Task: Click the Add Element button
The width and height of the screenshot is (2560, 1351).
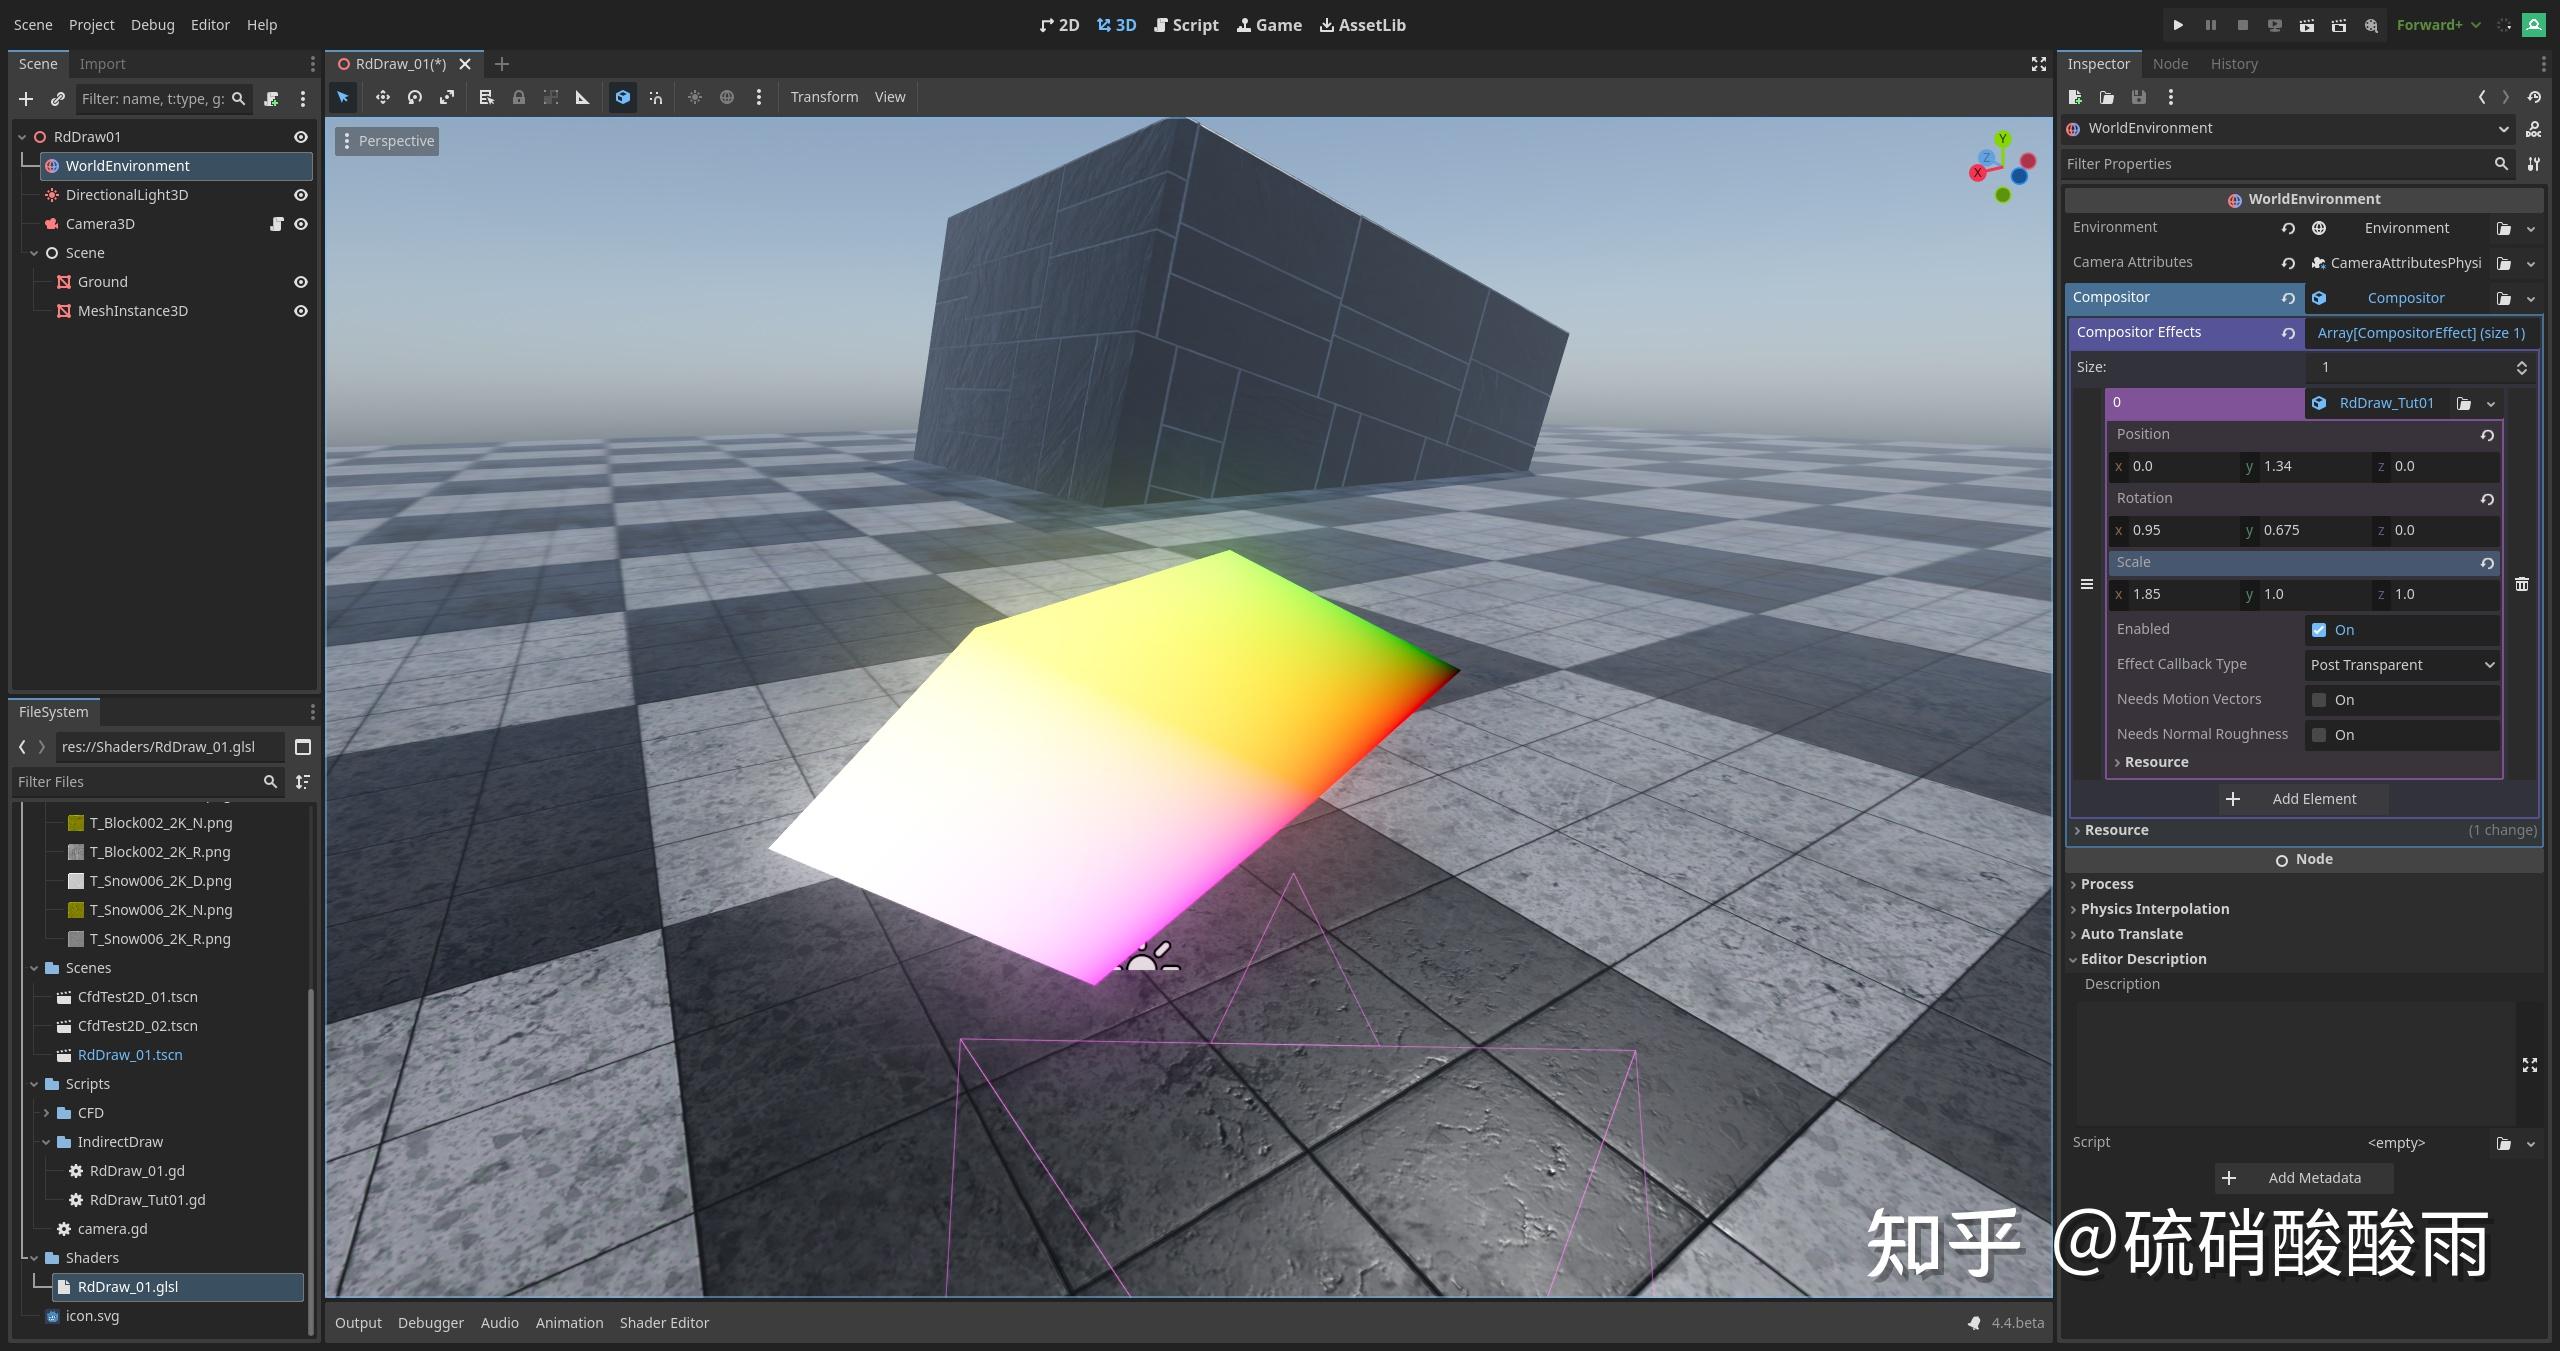Action: tap(2300, 798)
